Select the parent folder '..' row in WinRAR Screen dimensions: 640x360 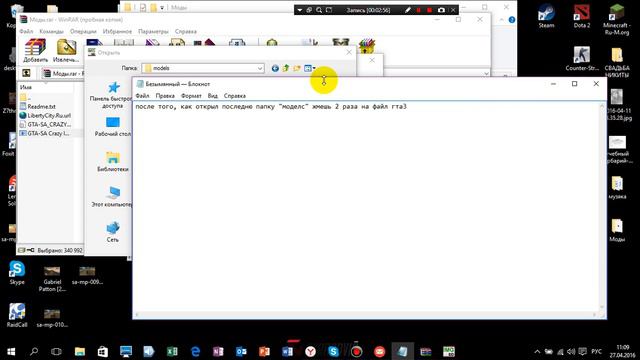click(25, 97)
